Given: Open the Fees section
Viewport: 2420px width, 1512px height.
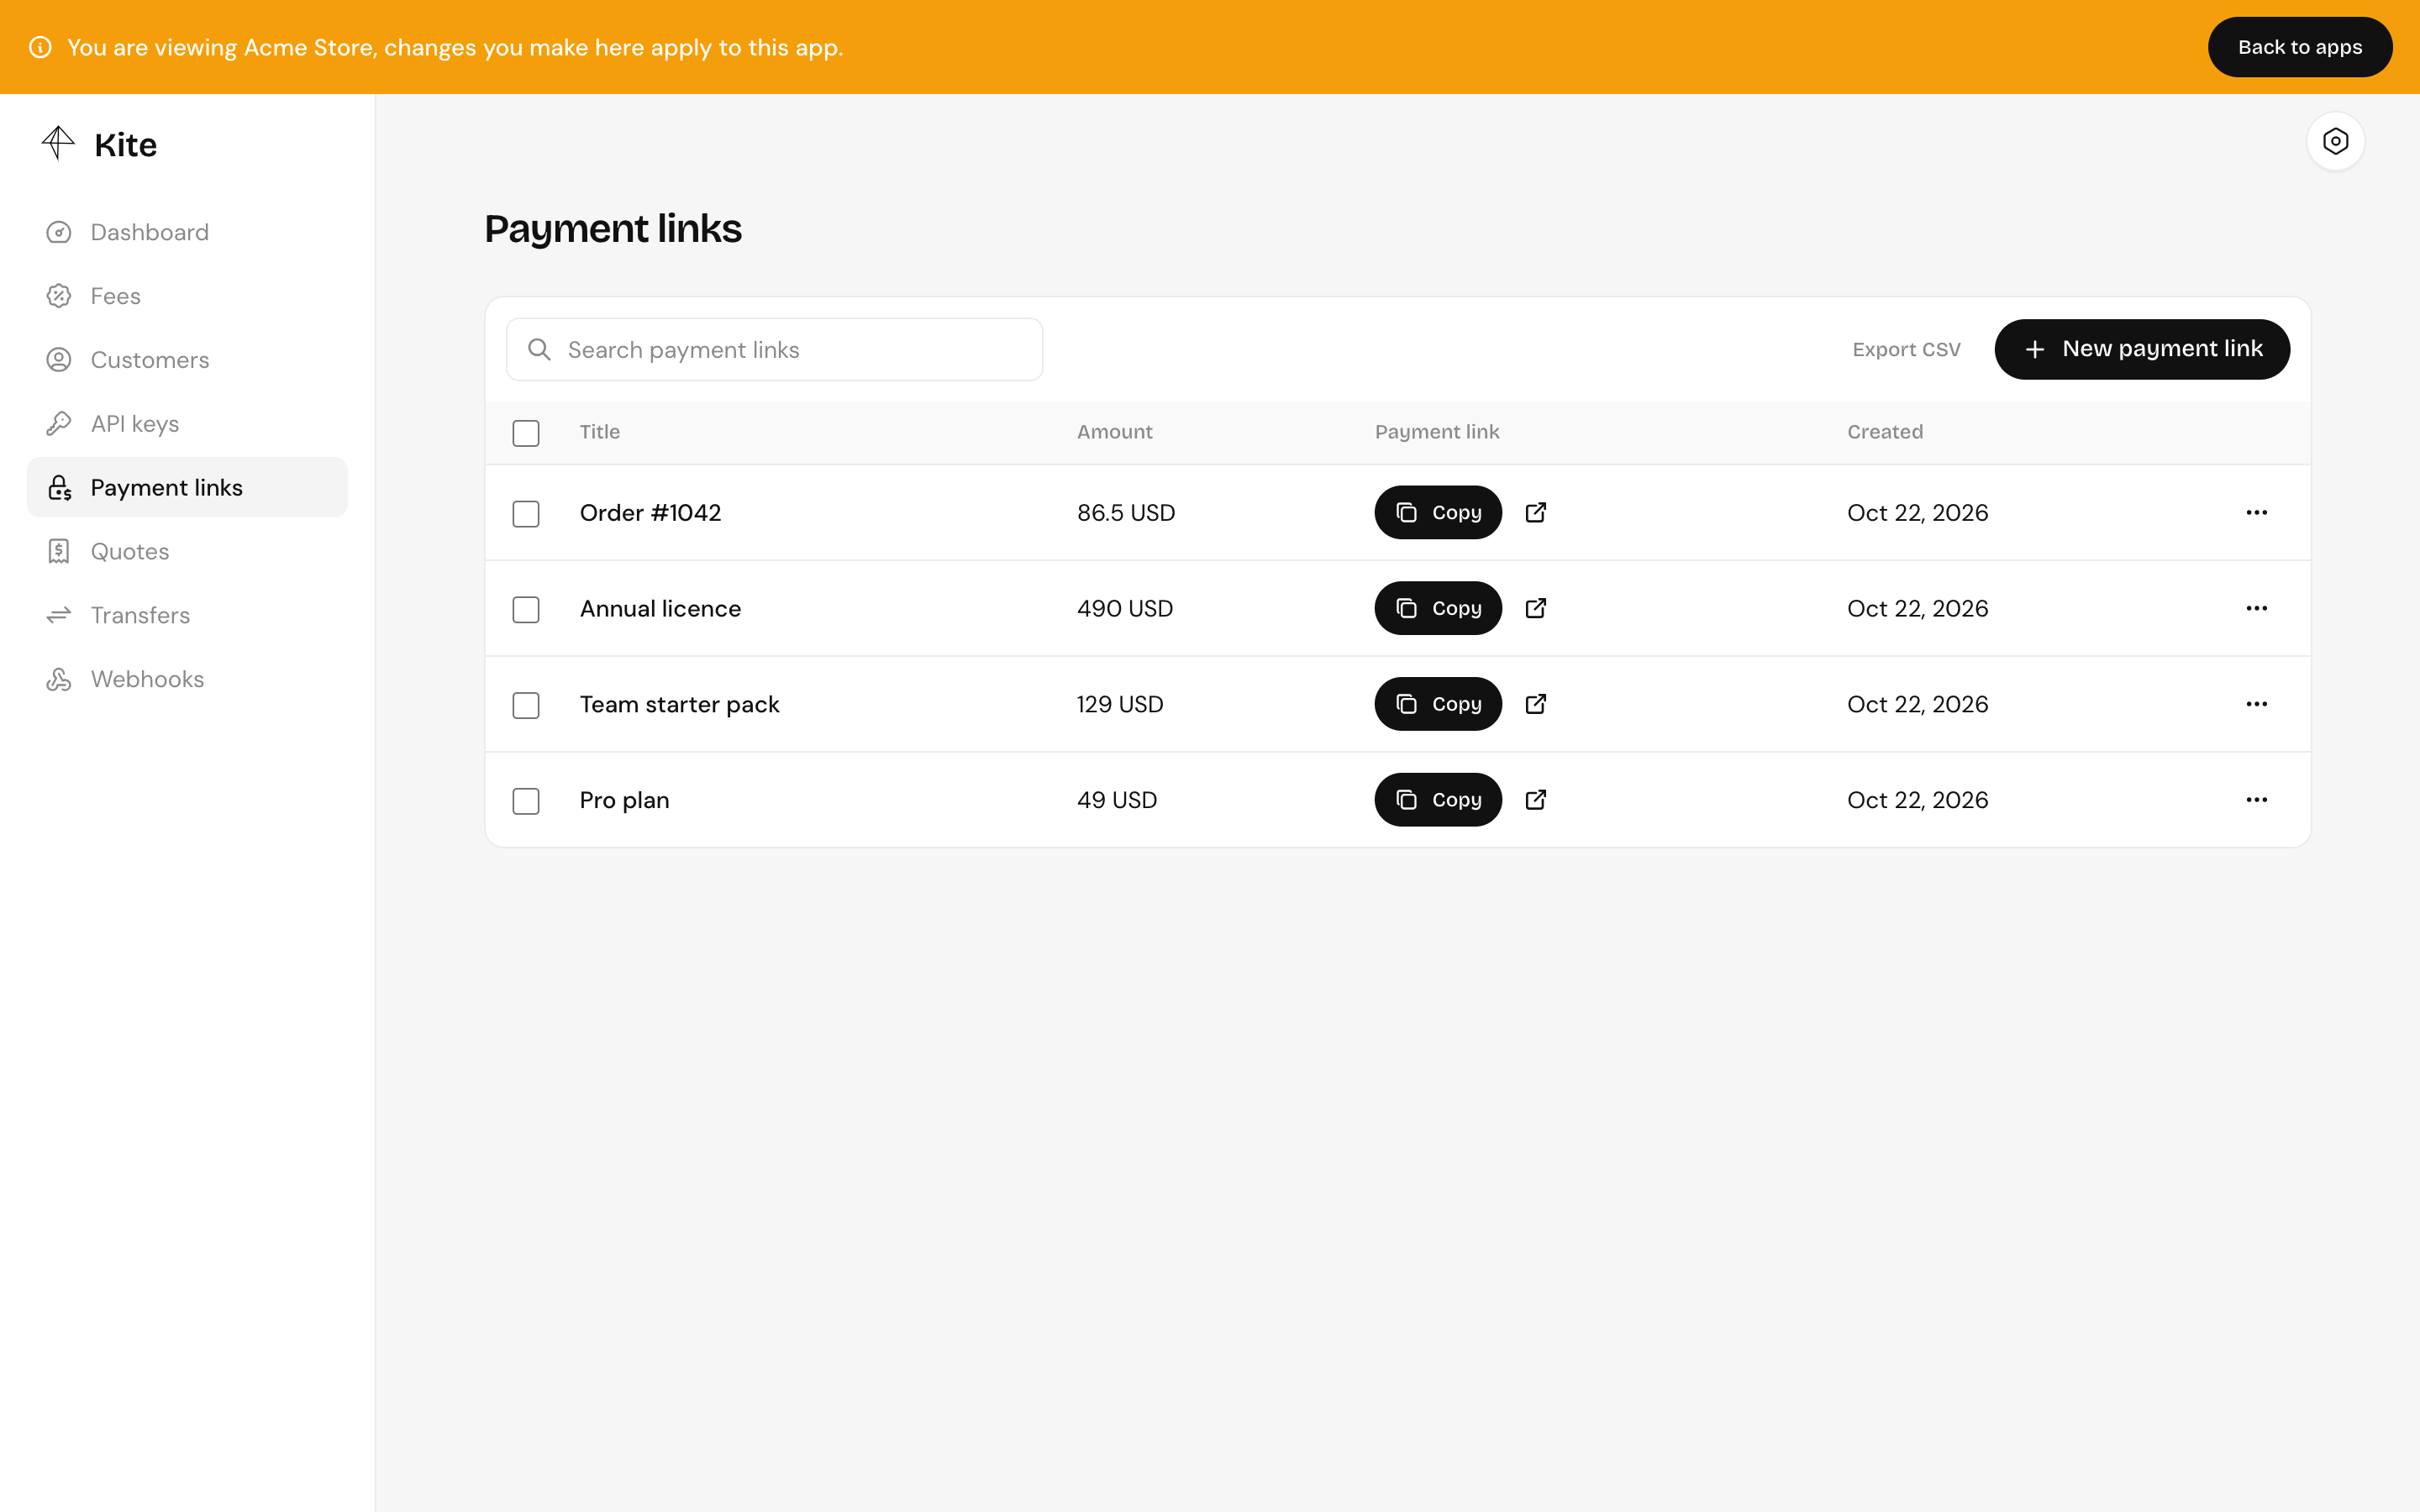Looking at the screenshot, I should (x=187, y=296).
